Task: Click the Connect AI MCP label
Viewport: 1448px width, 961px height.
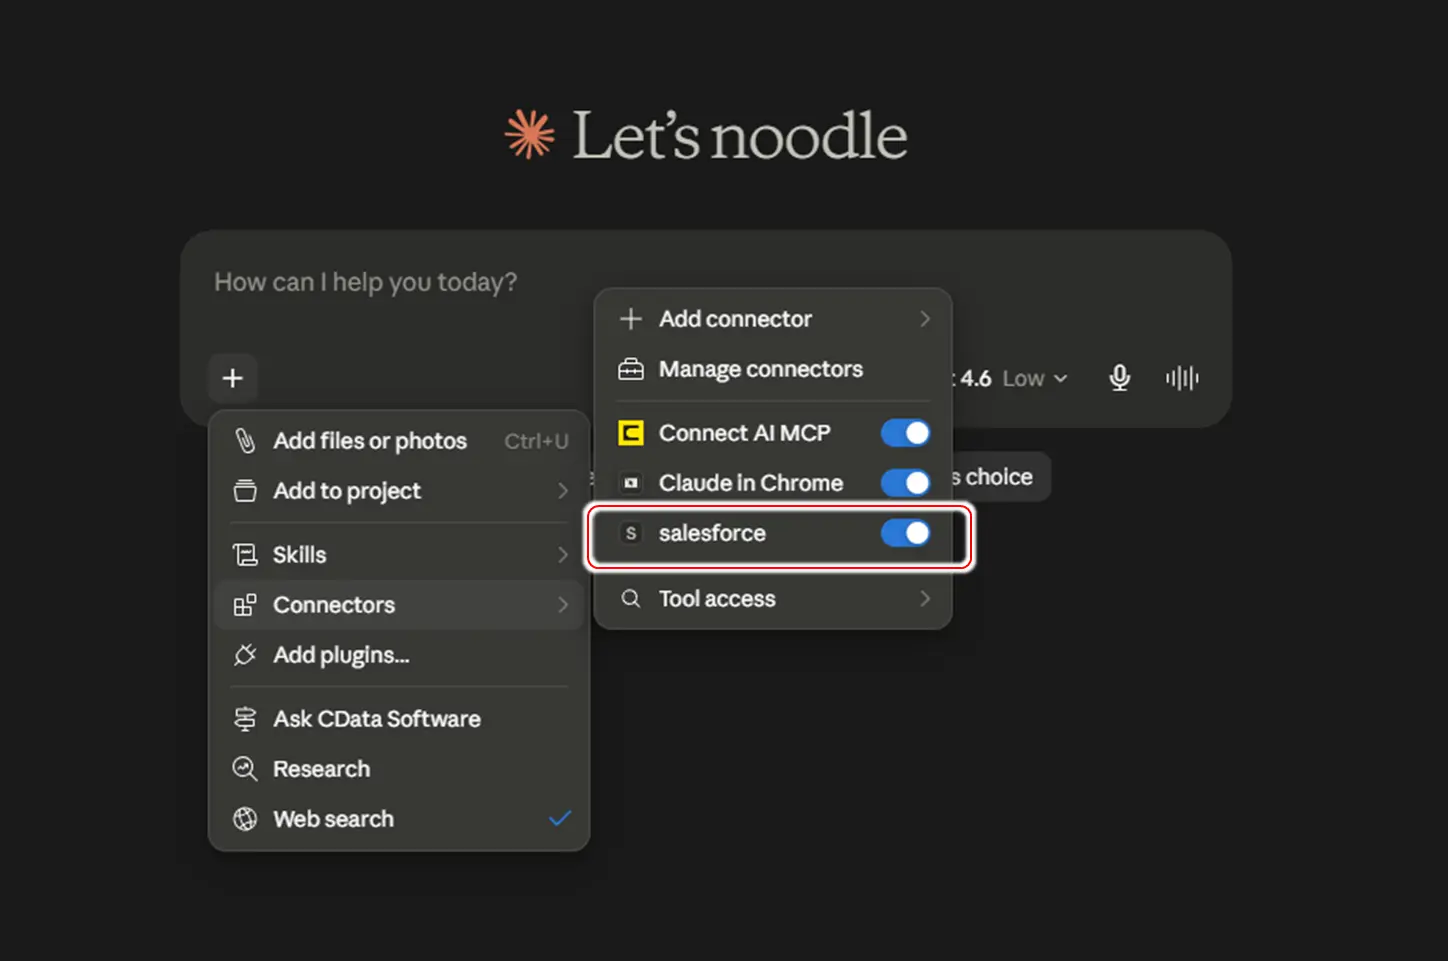Action: point(745,433)
